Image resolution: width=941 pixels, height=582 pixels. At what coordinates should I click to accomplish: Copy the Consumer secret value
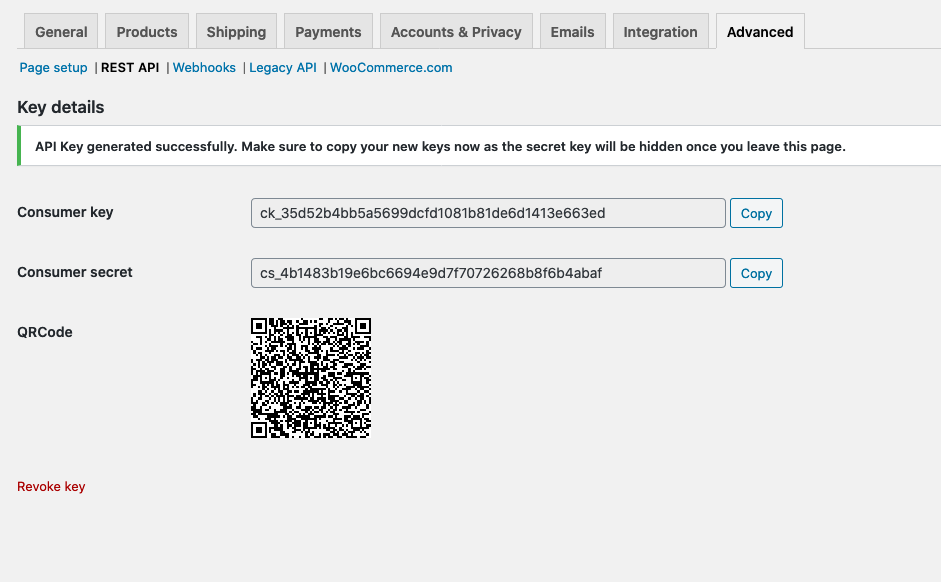[756, 273]
